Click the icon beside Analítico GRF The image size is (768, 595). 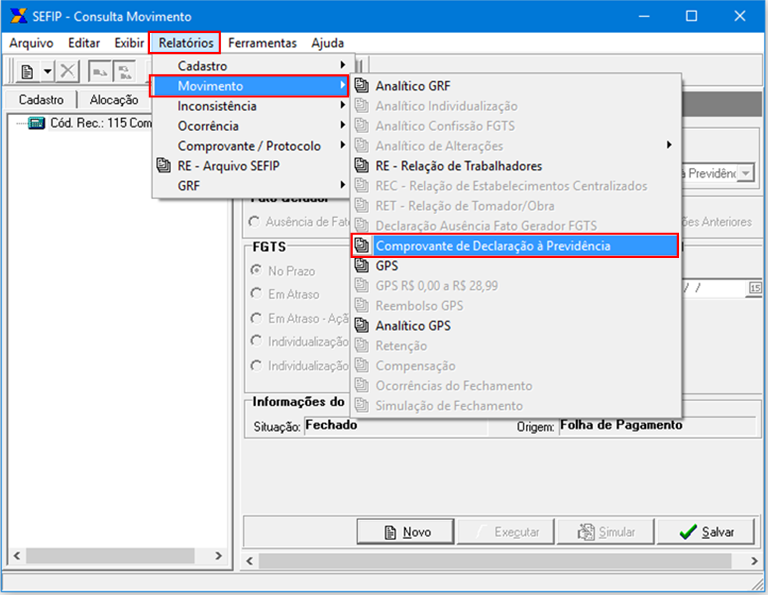pos(361,86)
